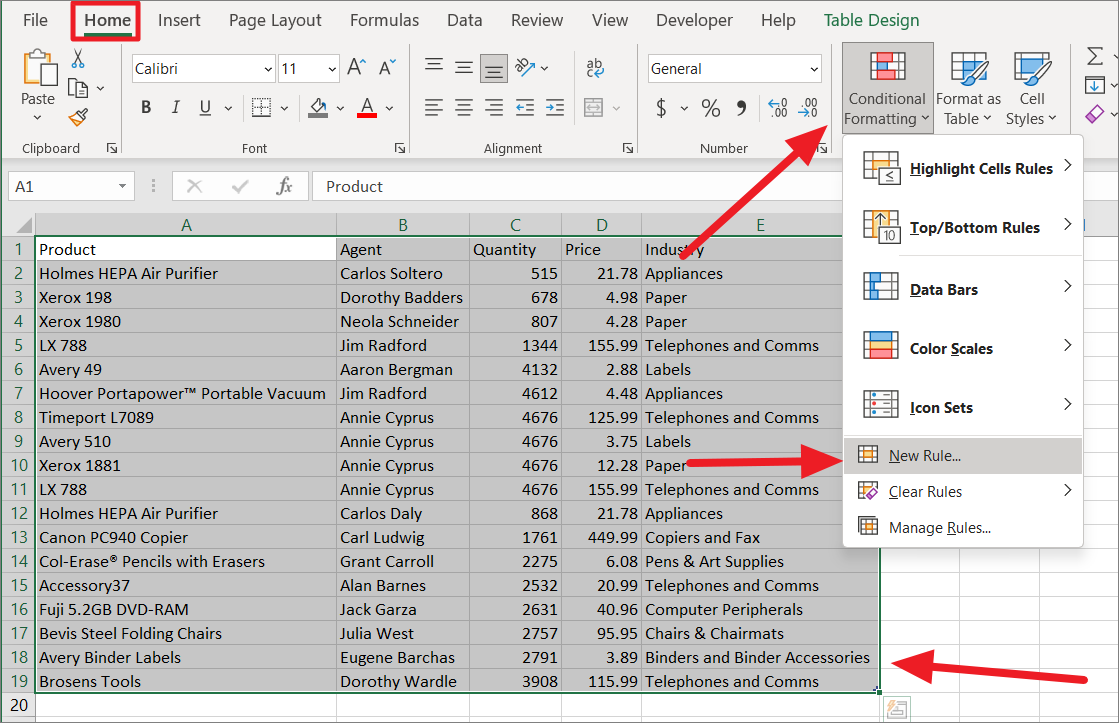Click the Select All corner triangle
Viewport: 1119px width, 723px height.
click(23, 226)
